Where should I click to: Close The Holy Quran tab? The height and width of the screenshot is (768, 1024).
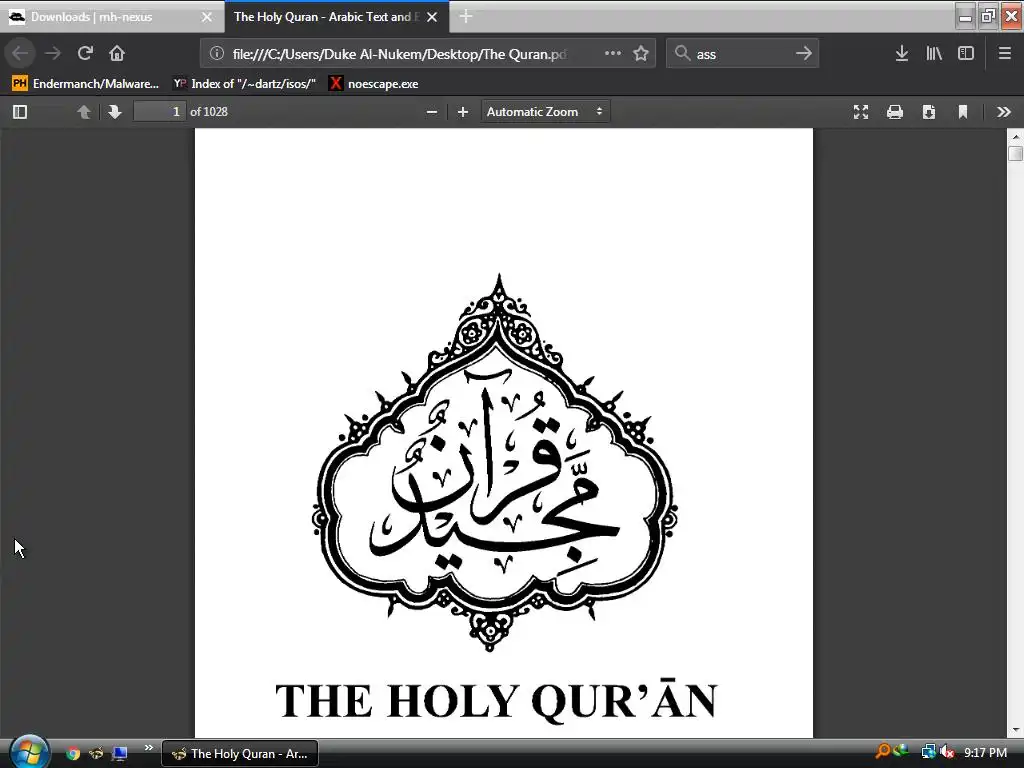(432, 17)
